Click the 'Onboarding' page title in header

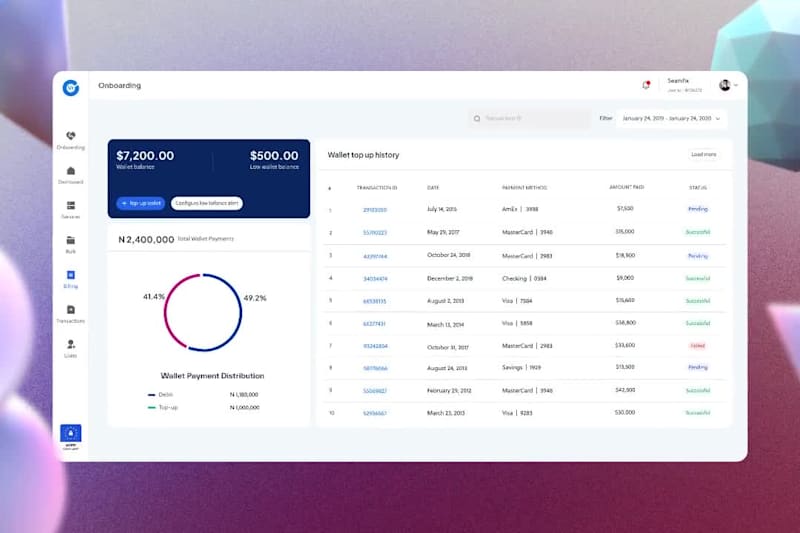pos(119,85)
